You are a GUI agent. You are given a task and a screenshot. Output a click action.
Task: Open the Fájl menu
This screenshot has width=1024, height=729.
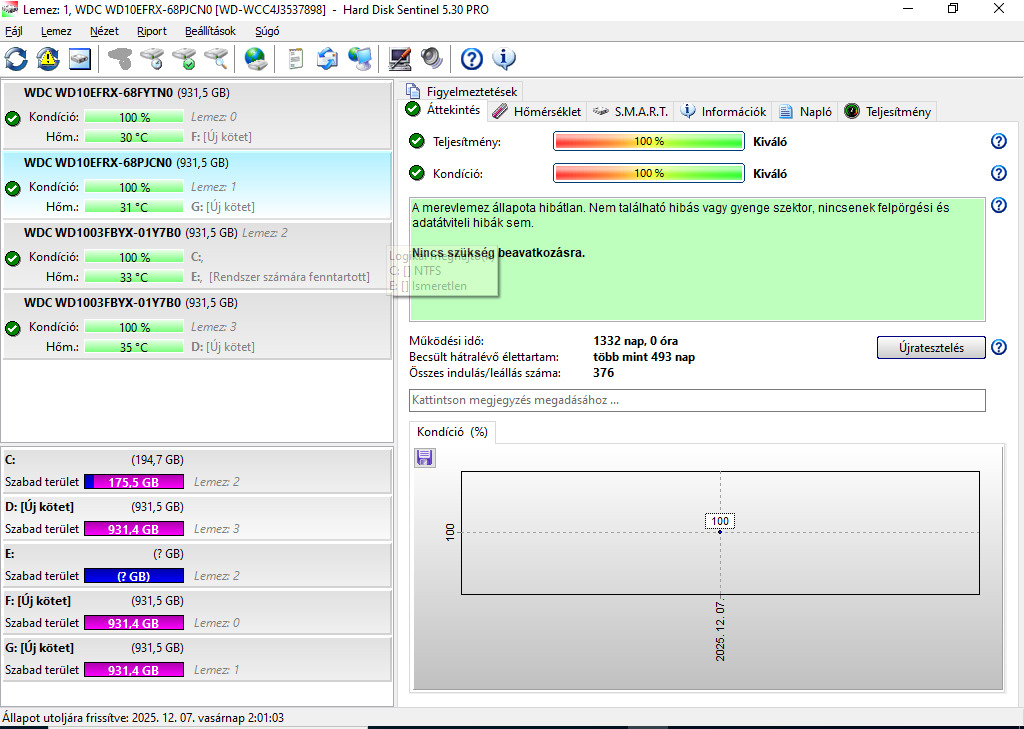tap(14, 31)
